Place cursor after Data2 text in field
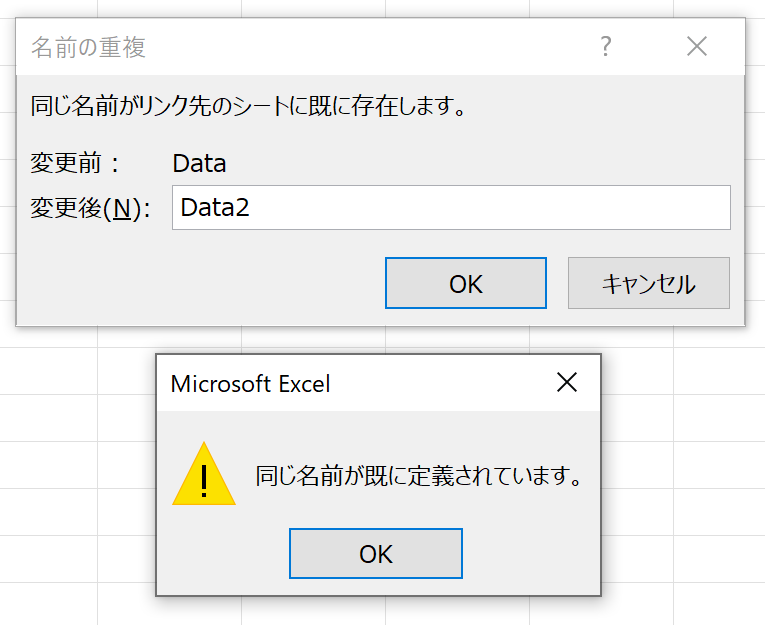 point(251,207)
